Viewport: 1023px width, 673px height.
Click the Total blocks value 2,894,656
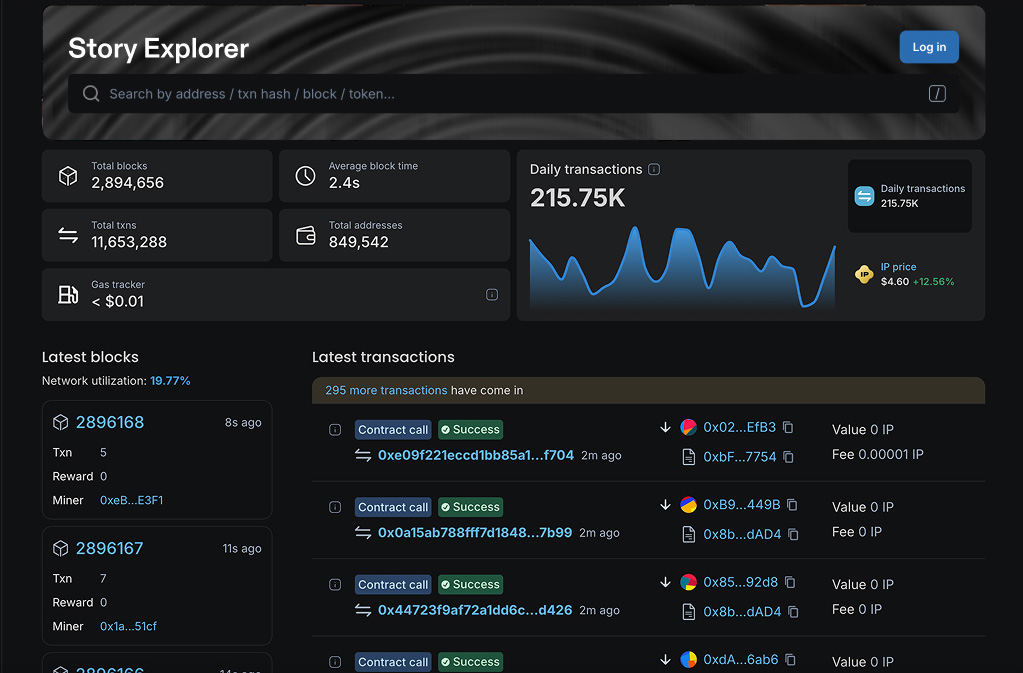click(x=127, y=183)
